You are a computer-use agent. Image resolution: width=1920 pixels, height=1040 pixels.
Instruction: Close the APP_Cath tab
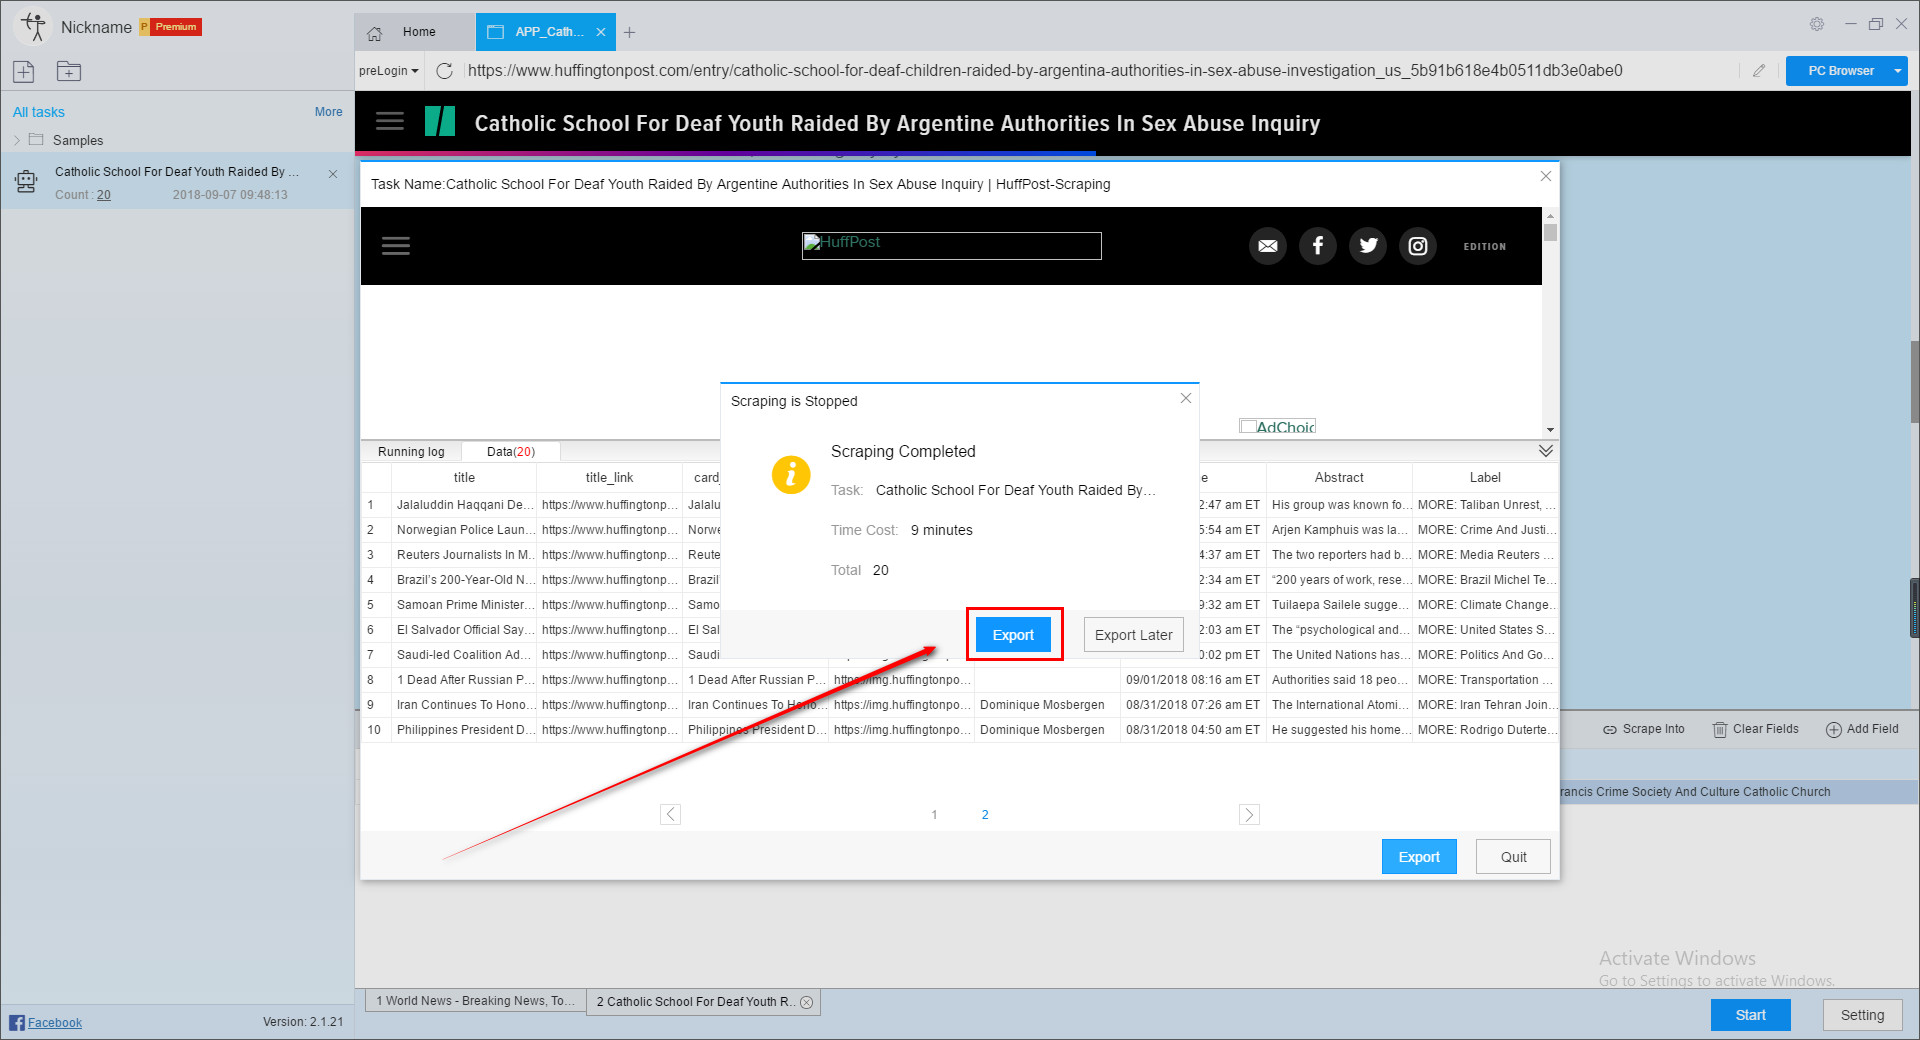tap(601, 32)
